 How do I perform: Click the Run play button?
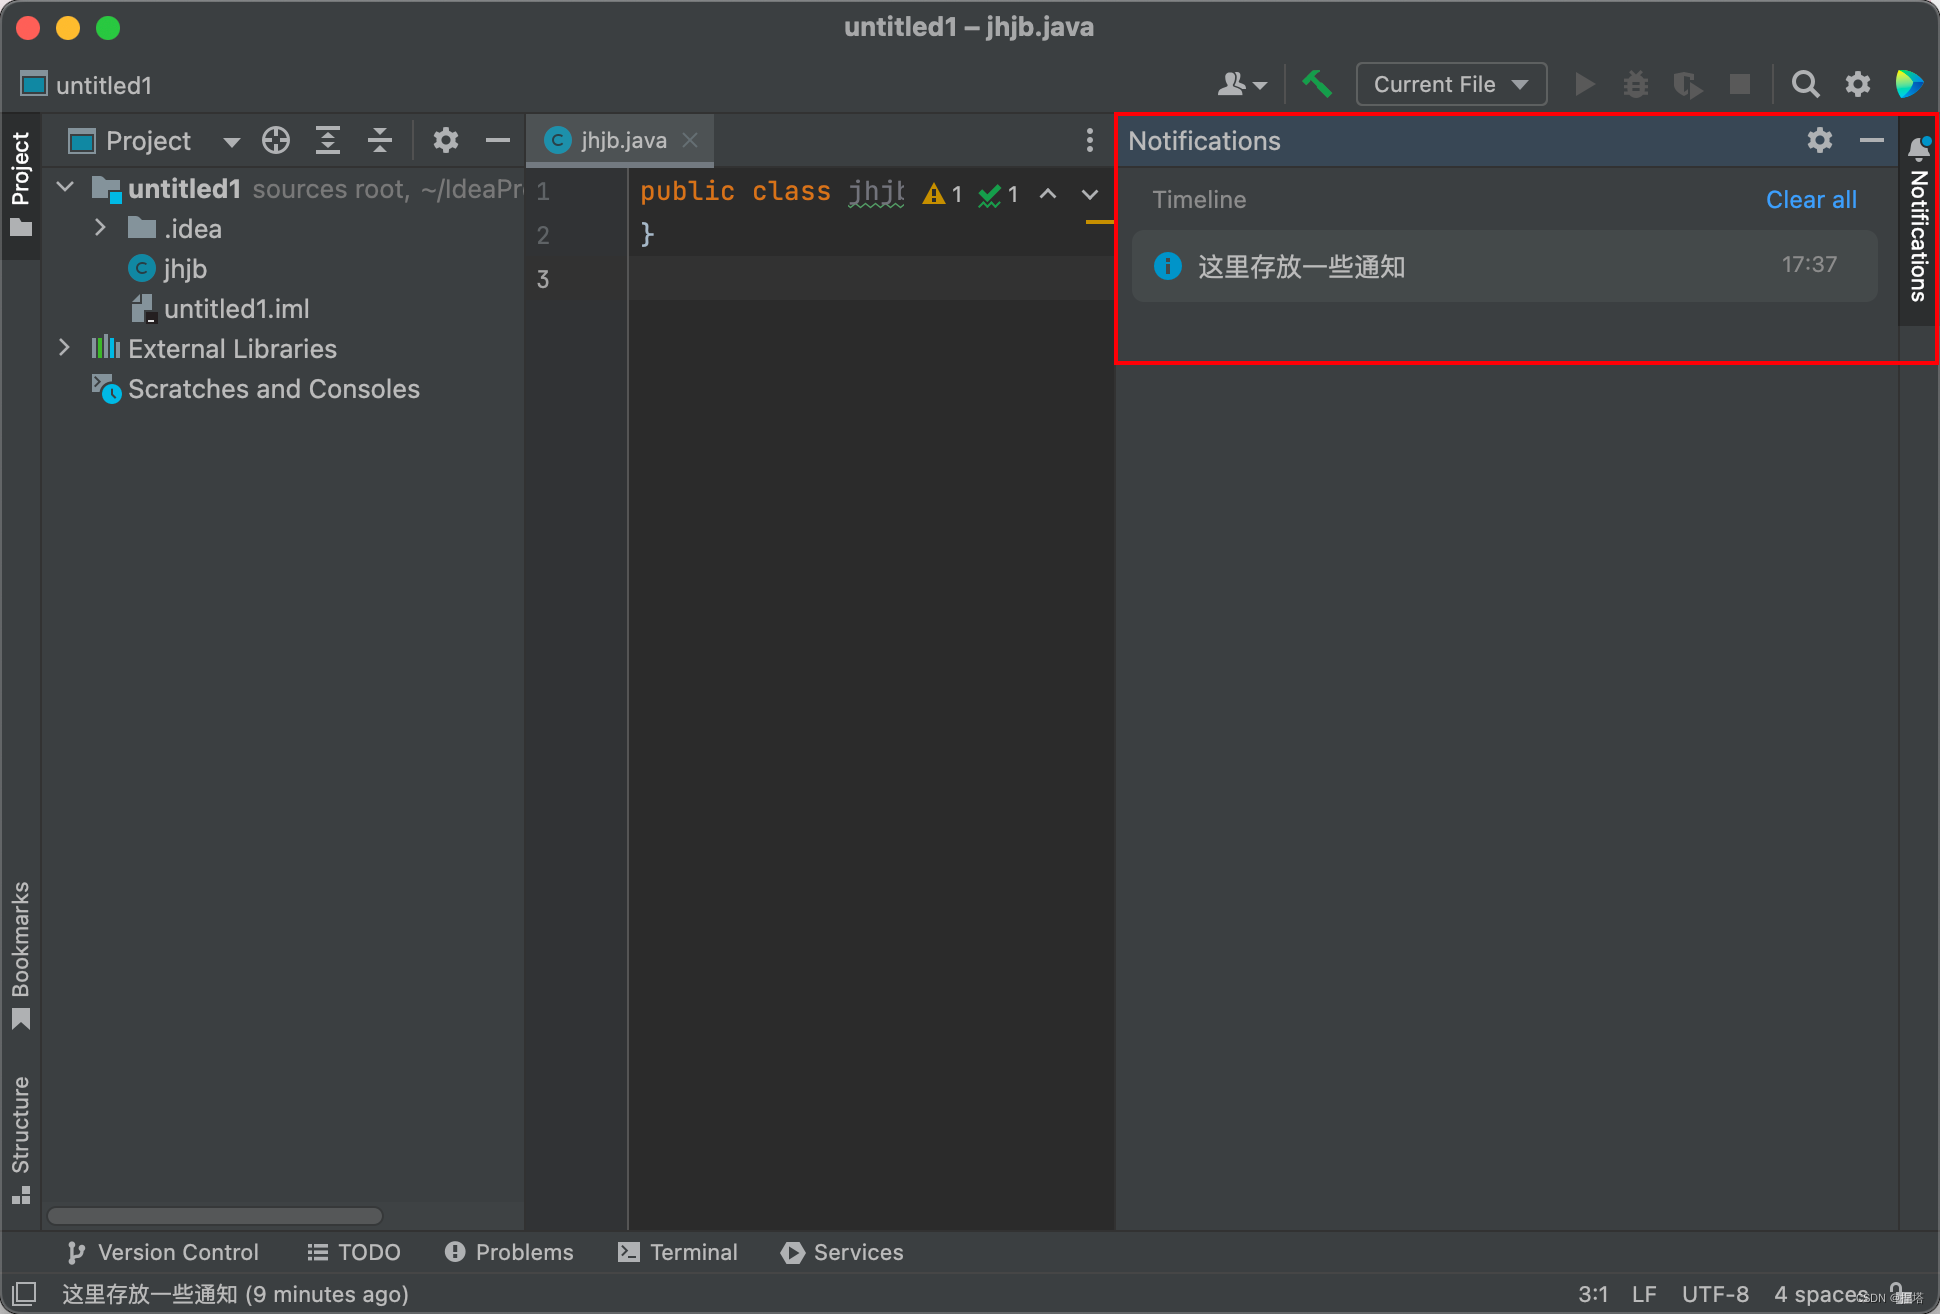click(1584, 84)
